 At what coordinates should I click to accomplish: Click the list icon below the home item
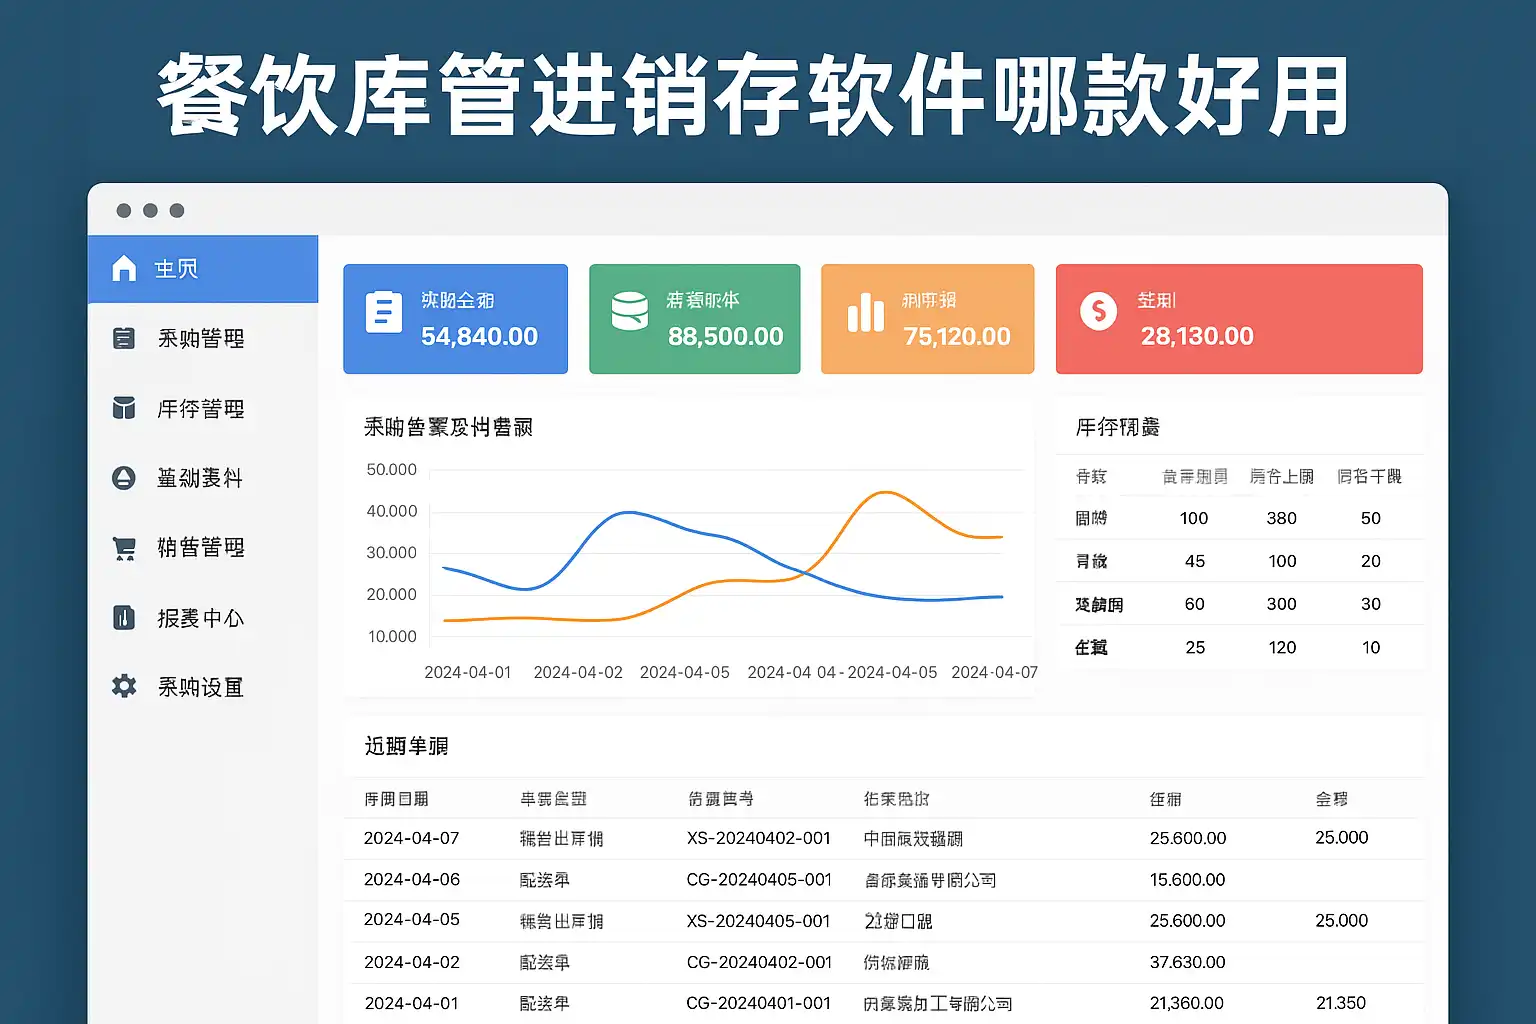pos(124,338)
